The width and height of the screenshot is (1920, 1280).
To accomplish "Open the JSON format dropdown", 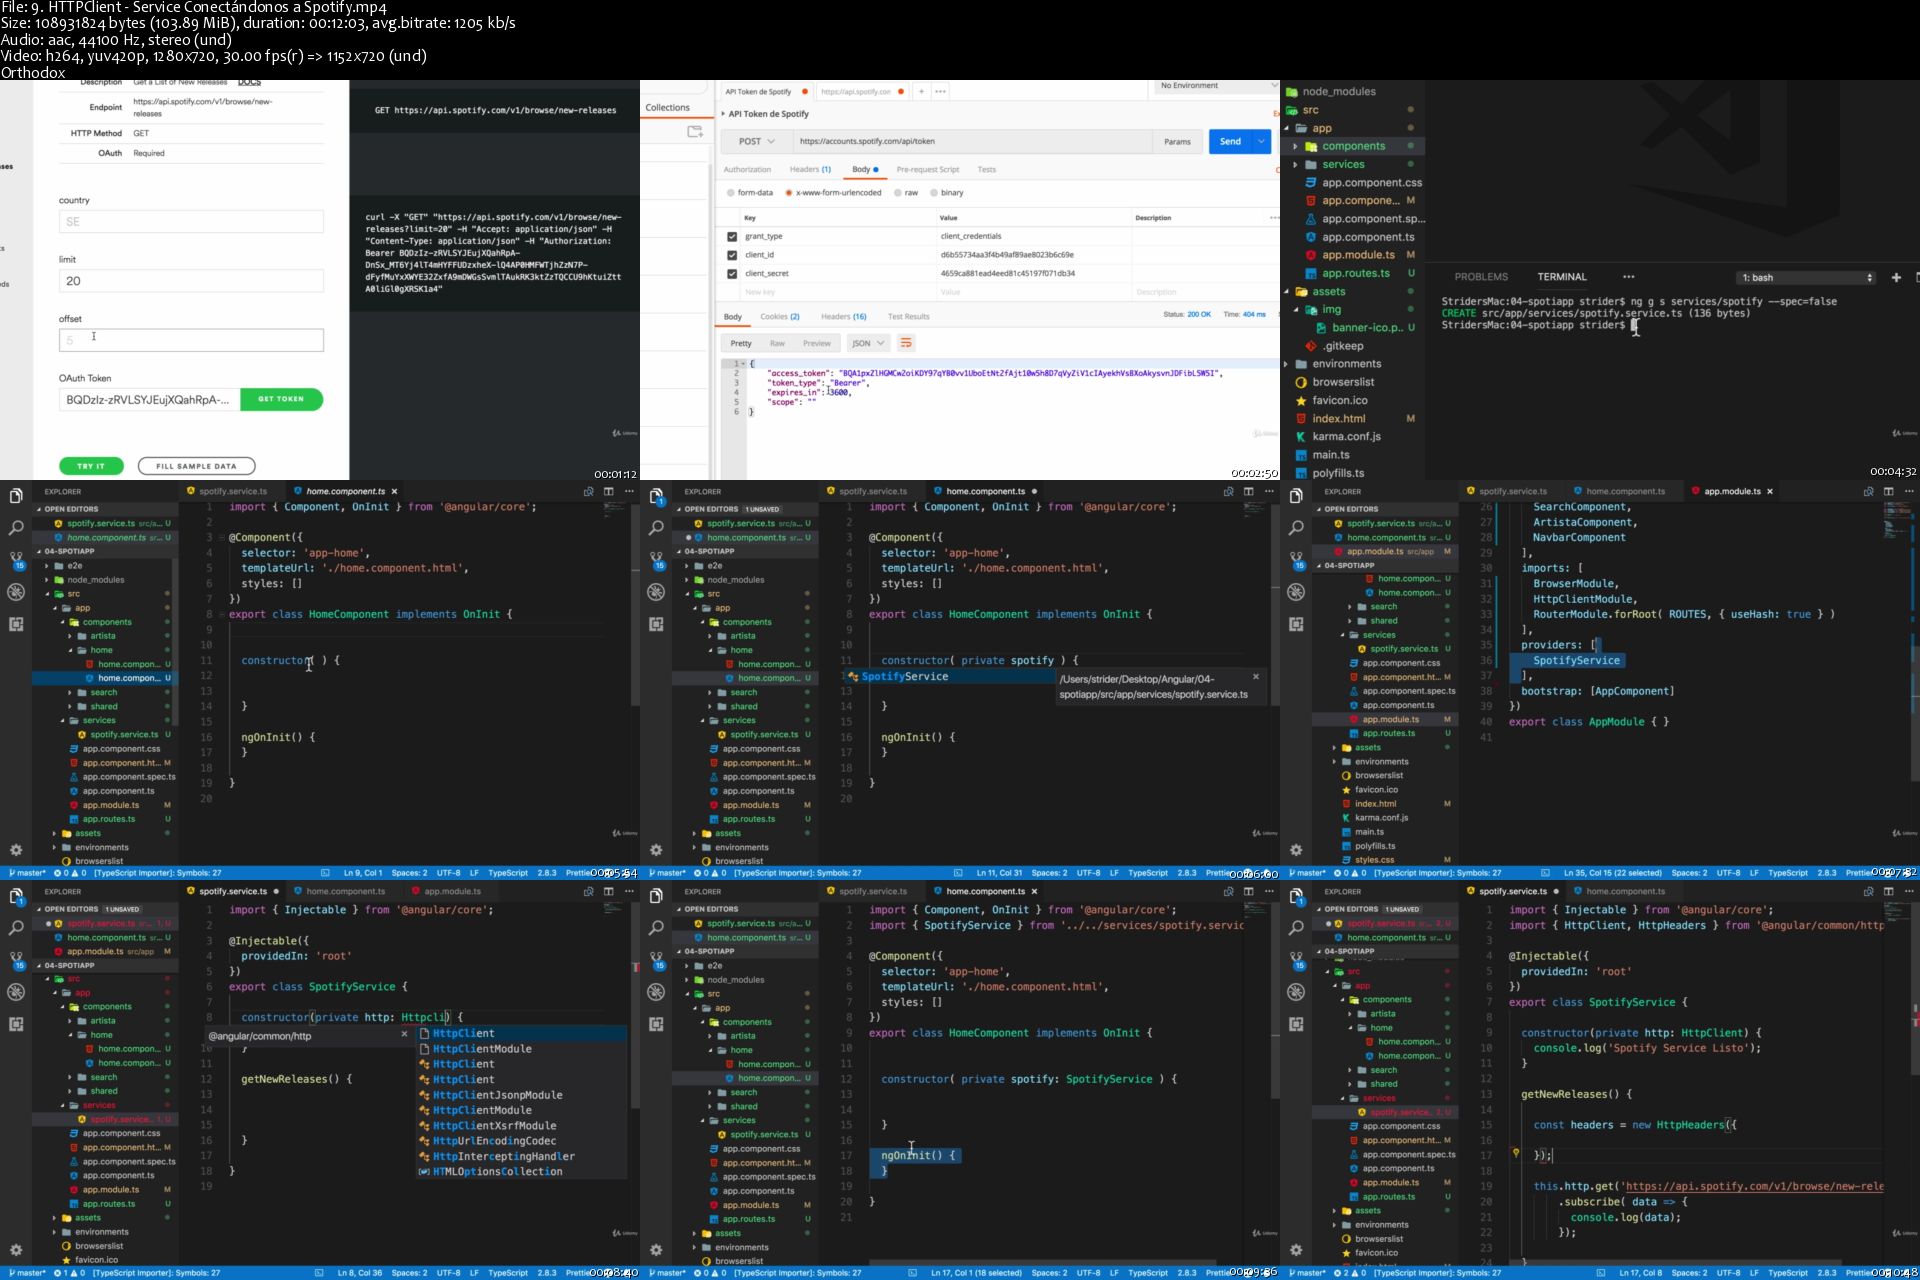I will click(867, 343).
